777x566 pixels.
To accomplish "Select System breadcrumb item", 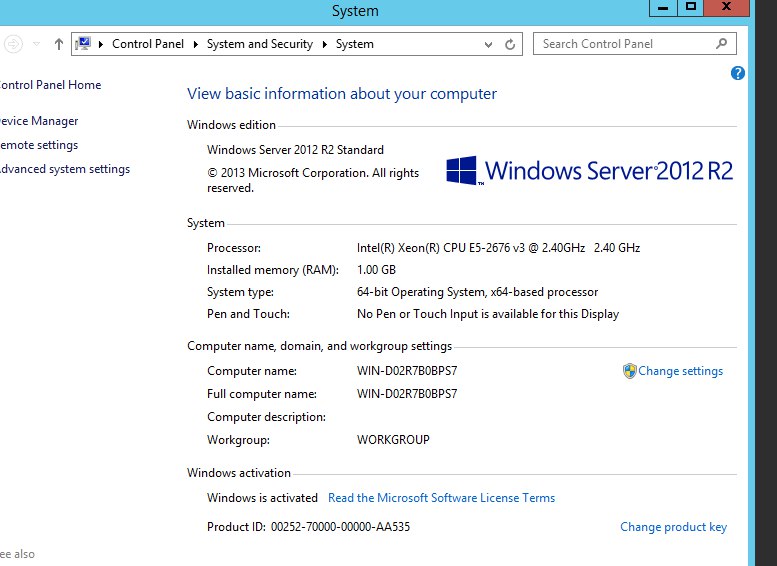I will click(355, 44).
